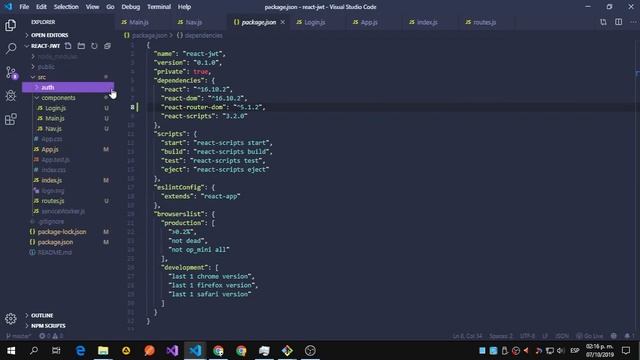Change the UTF-8 encoding setting
The width and height of the screenshot is (640, 360).
[x=527, y=336]
